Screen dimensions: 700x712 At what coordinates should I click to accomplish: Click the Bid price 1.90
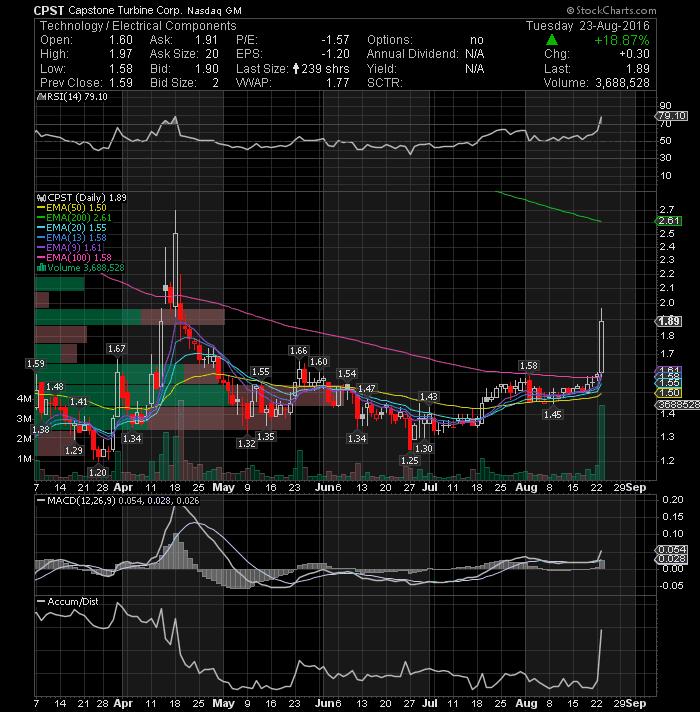click(207, 69)
